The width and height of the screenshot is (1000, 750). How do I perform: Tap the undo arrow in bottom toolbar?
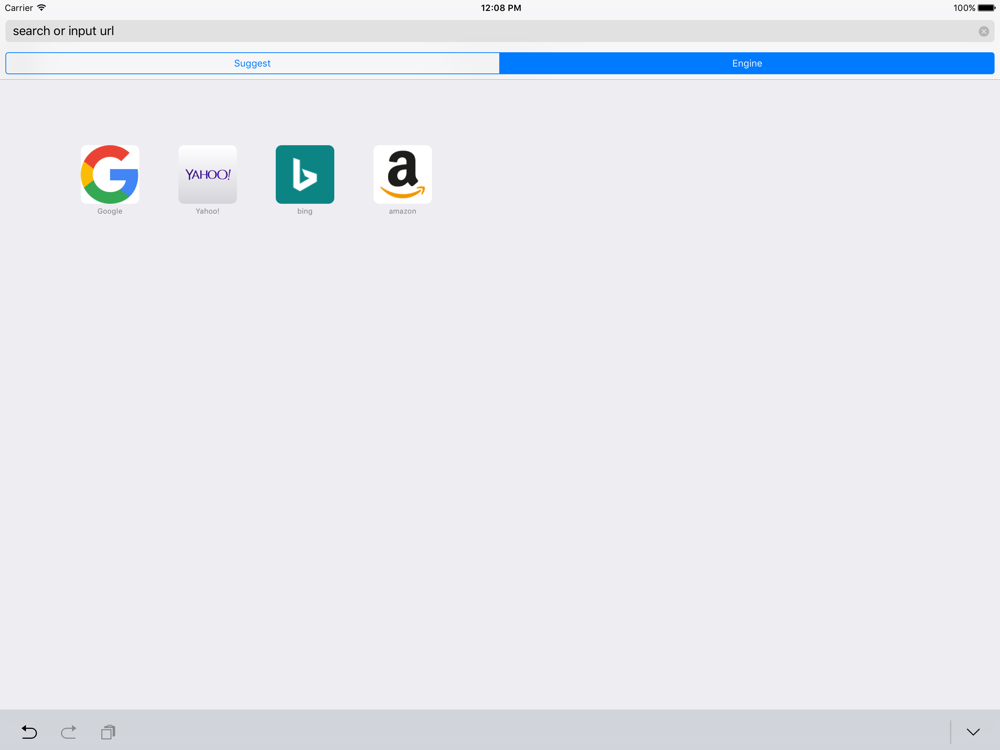point(29,732)
